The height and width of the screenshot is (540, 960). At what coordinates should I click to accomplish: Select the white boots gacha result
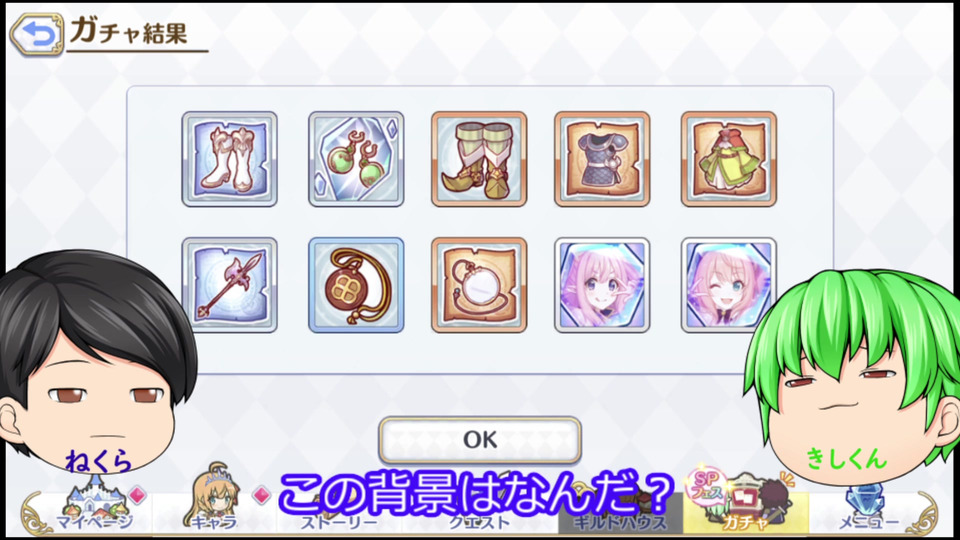pyautogui.click(x=230, y=159)
